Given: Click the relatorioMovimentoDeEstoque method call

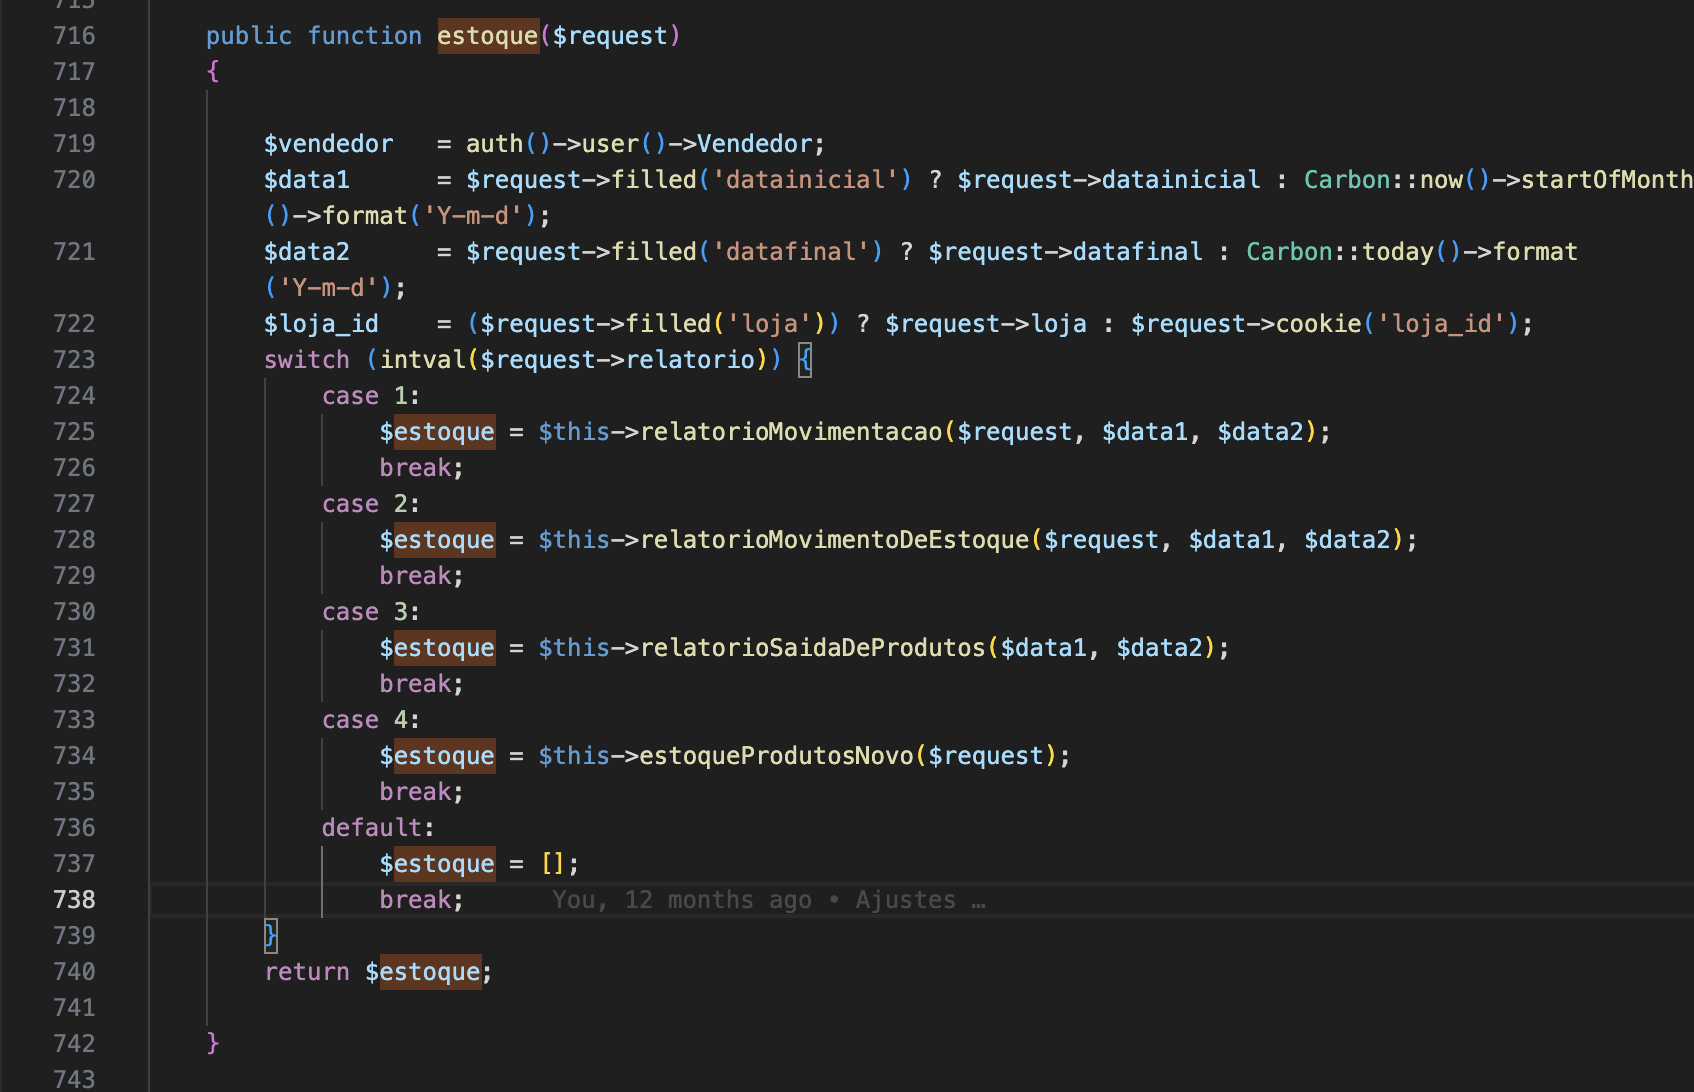Looking at the screenshot, I should (834, 540).
